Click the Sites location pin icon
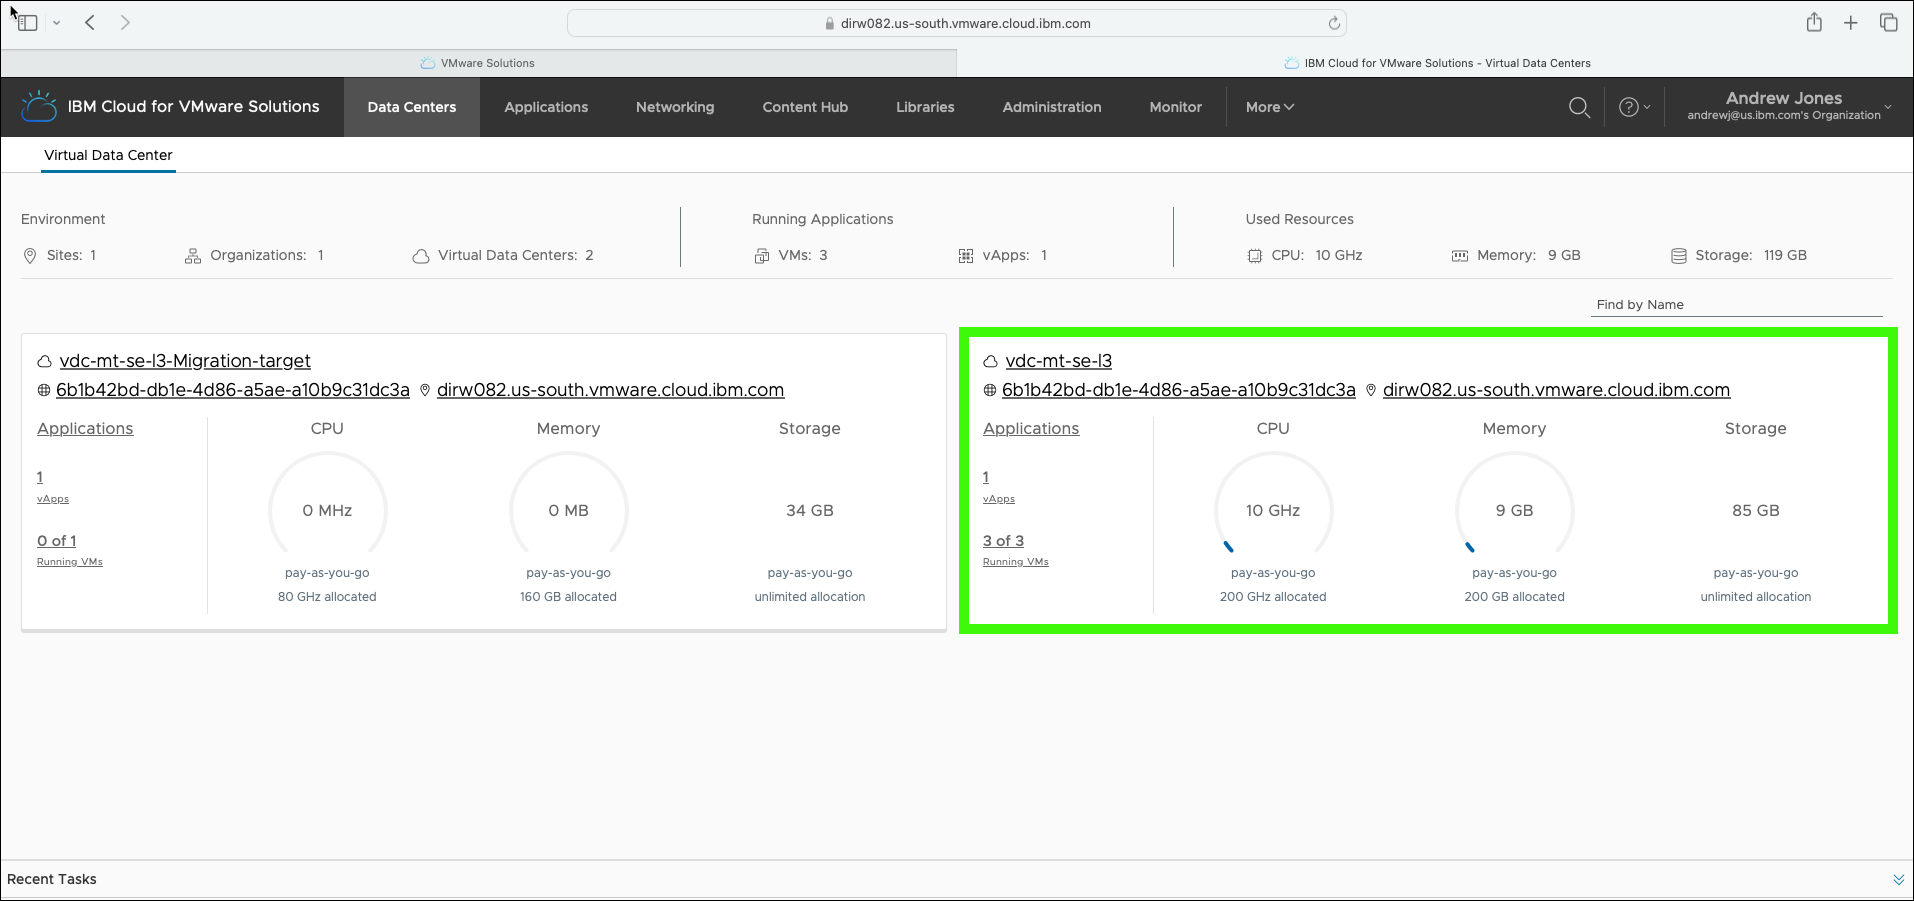The height and width of the screenshot is (901, 1914). [x=30, y=256]
